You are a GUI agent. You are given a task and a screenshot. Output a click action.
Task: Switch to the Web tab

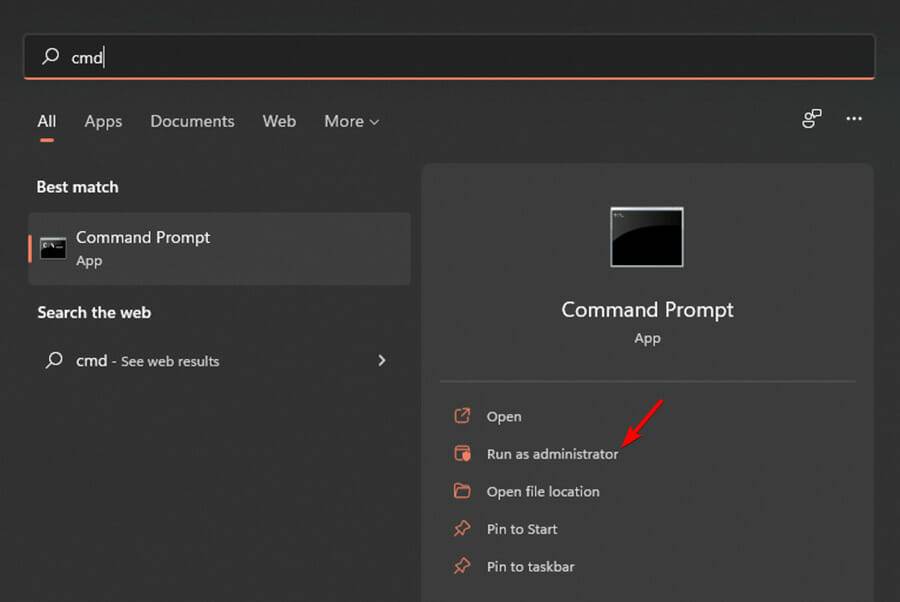(x=279, y=121)
